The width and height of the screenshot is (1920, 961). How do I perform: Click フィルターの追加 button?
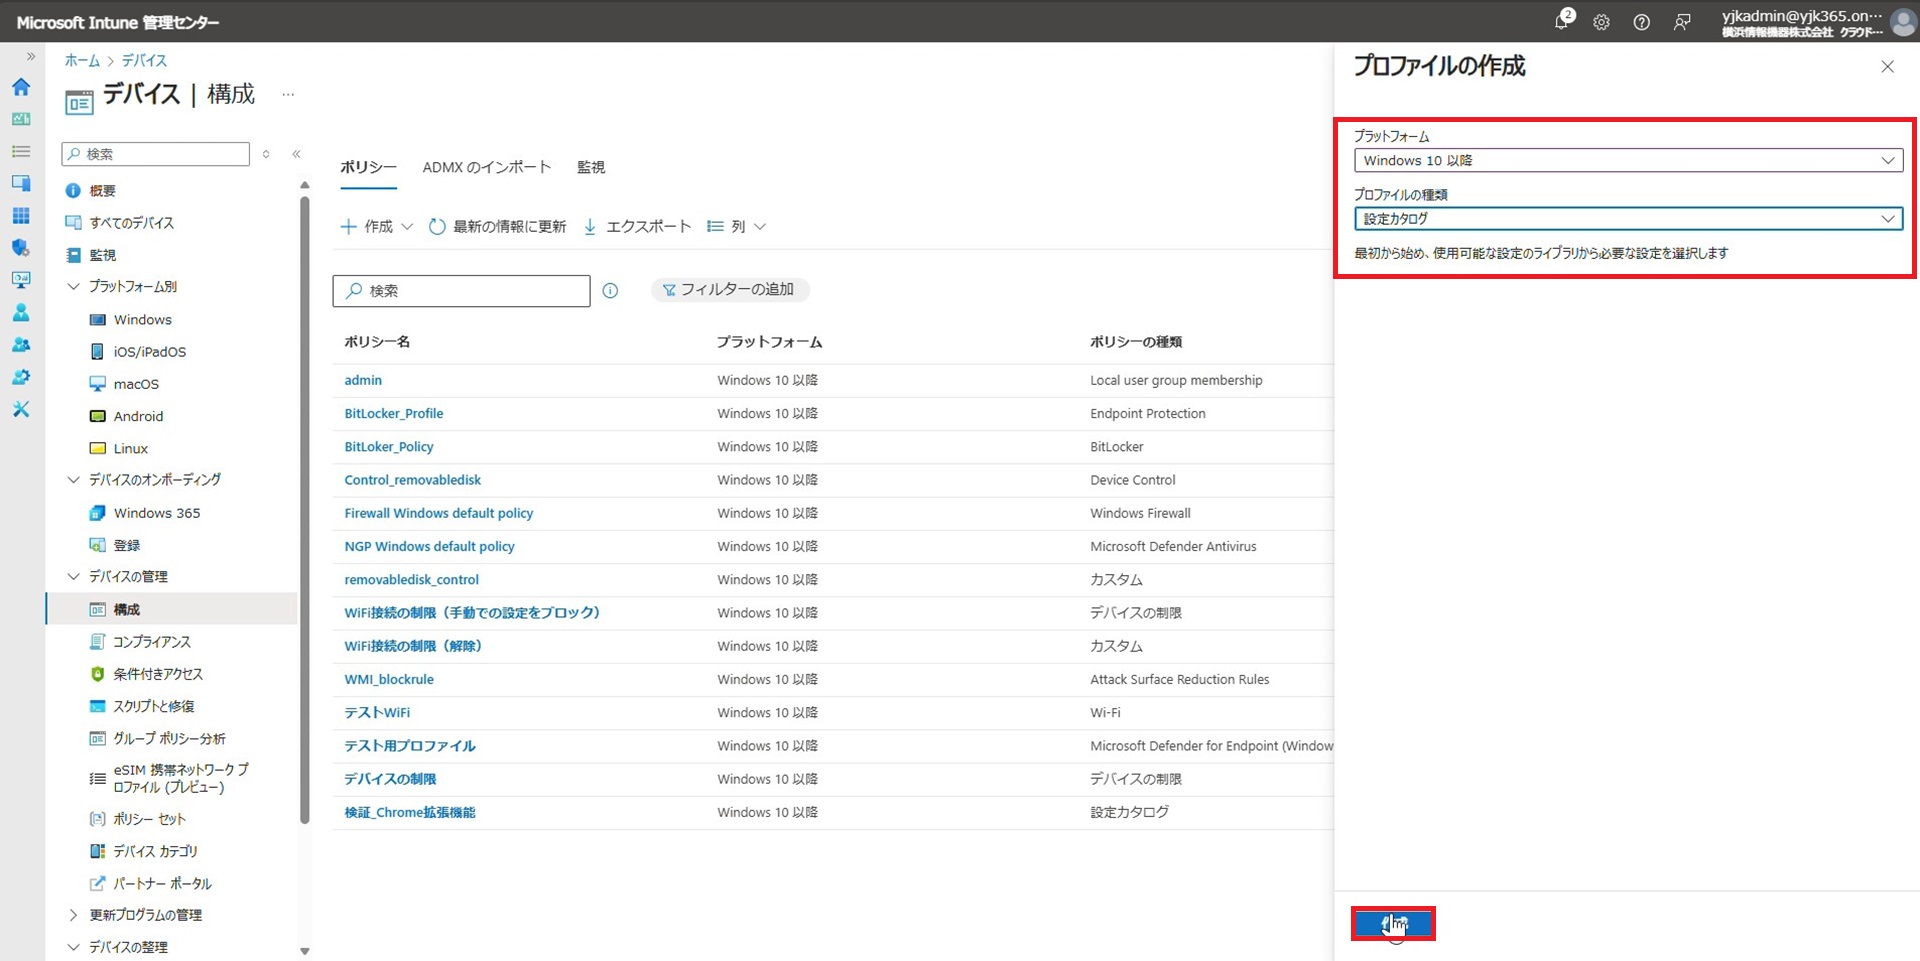tap(729, 290)
